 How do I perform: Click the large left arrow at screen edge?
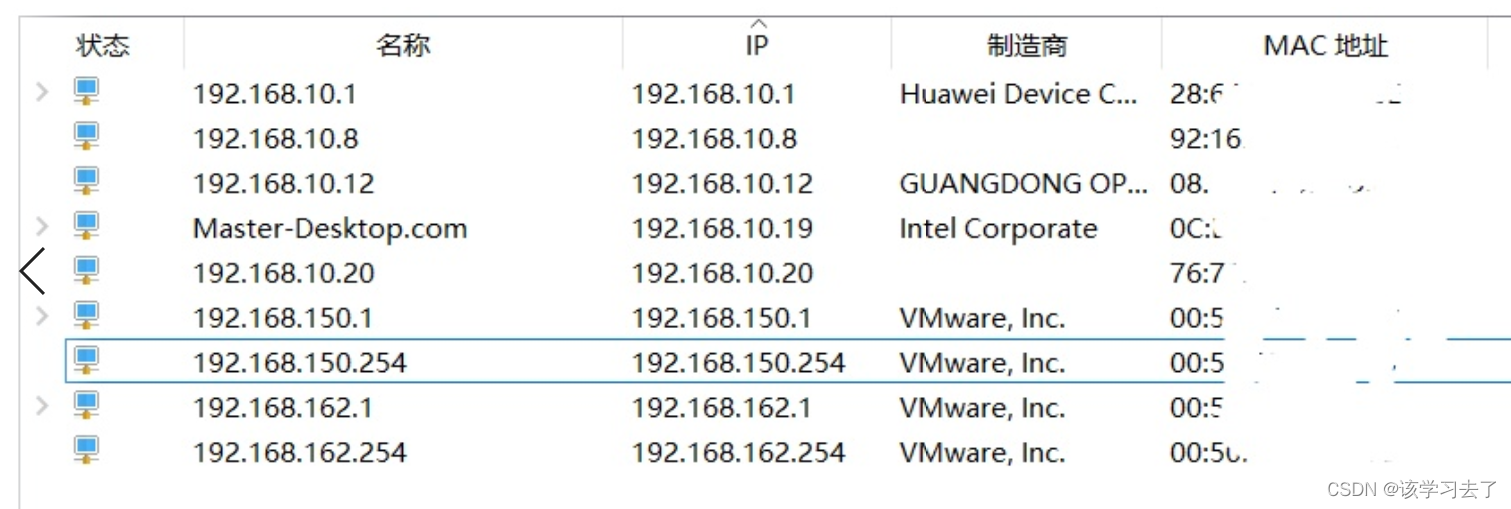coord(33,271)
